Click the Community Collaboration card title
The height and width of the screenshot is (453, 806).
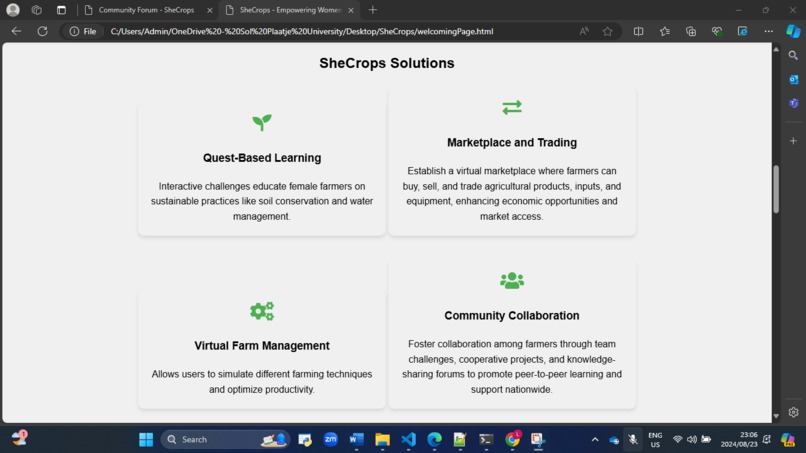point(511,316)
